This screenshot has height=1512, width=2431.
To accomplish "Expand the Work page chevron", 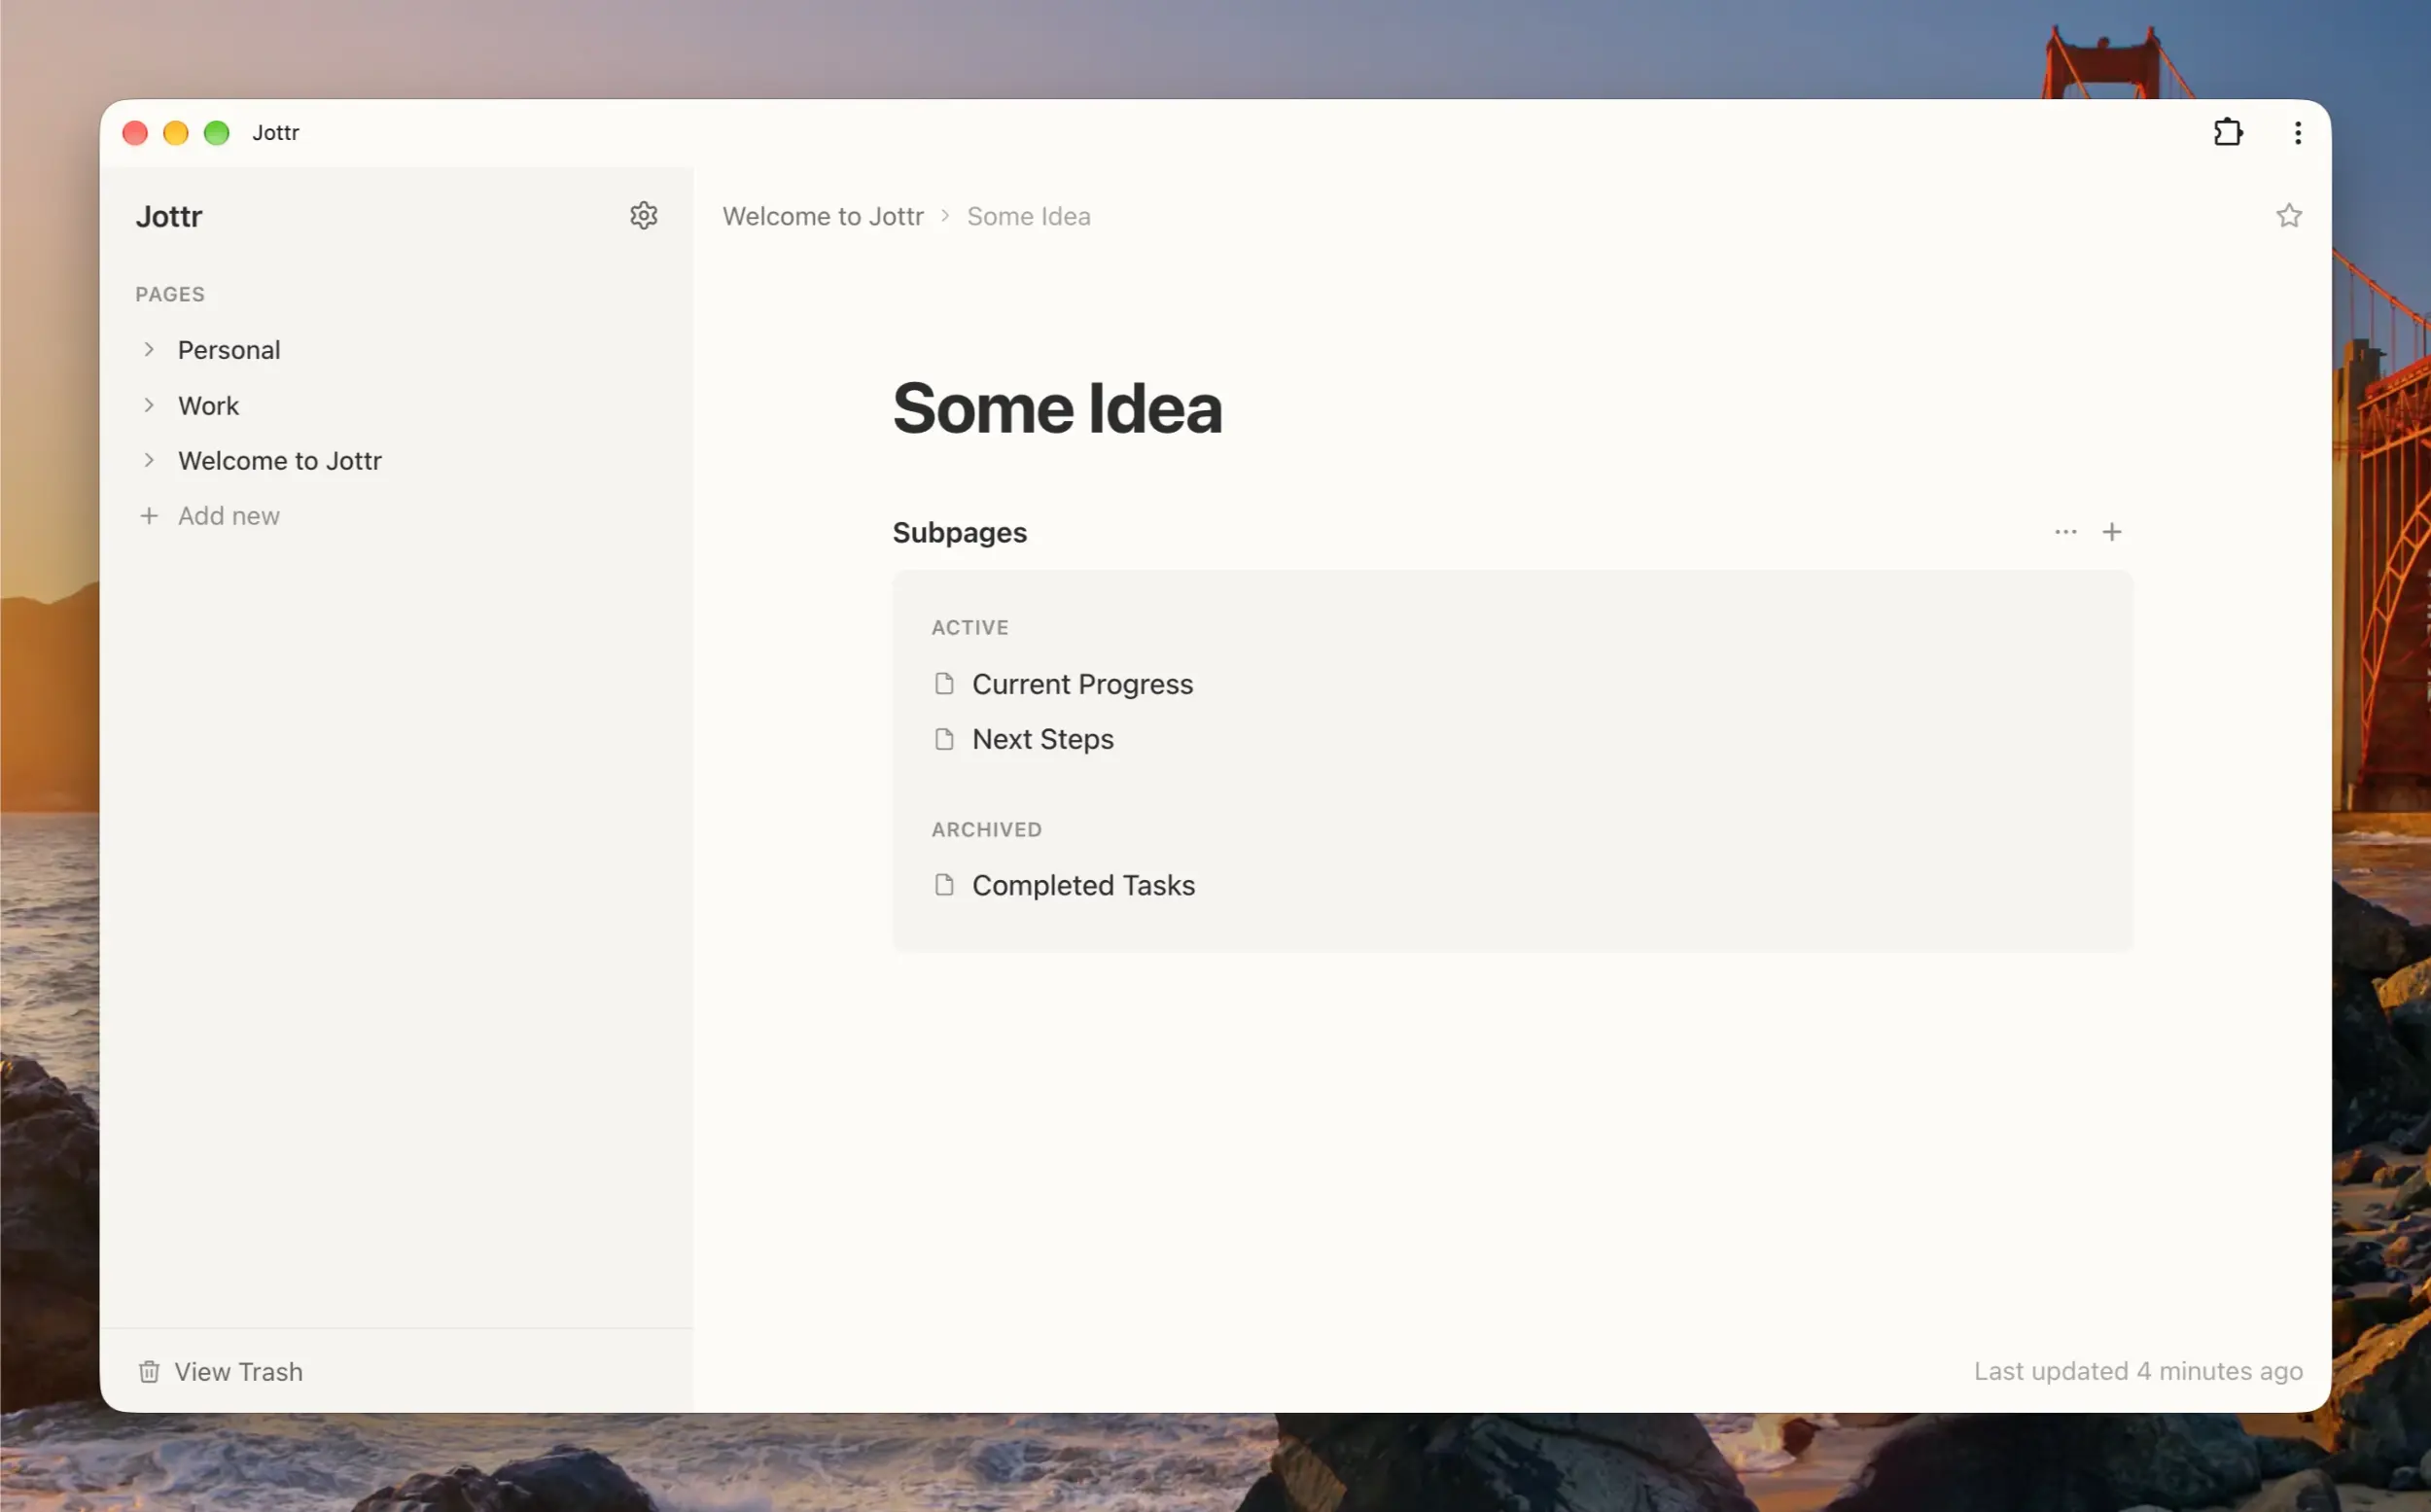I will click(149, 405).
